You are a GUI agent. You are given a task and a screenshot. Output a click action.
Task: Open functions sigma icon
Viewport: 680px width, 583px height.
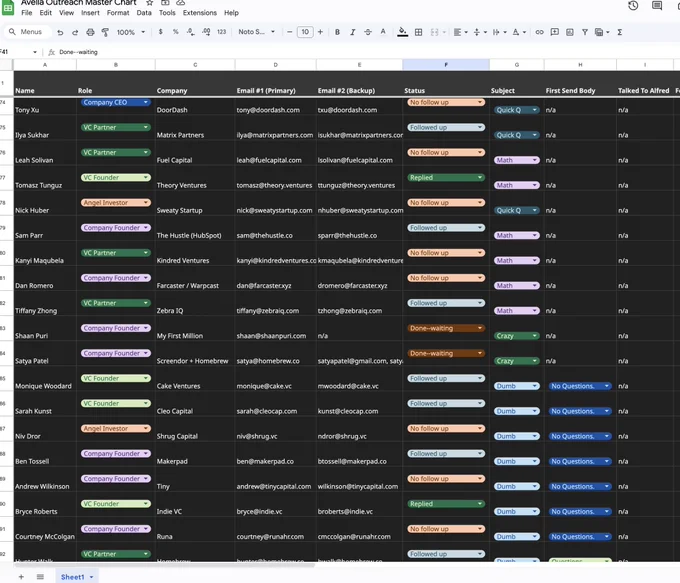click(620, 32)
